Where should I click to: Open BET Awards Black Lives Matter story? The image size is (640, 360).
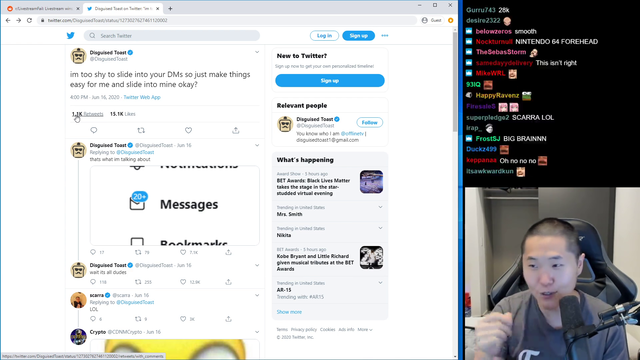pos(330,184)
